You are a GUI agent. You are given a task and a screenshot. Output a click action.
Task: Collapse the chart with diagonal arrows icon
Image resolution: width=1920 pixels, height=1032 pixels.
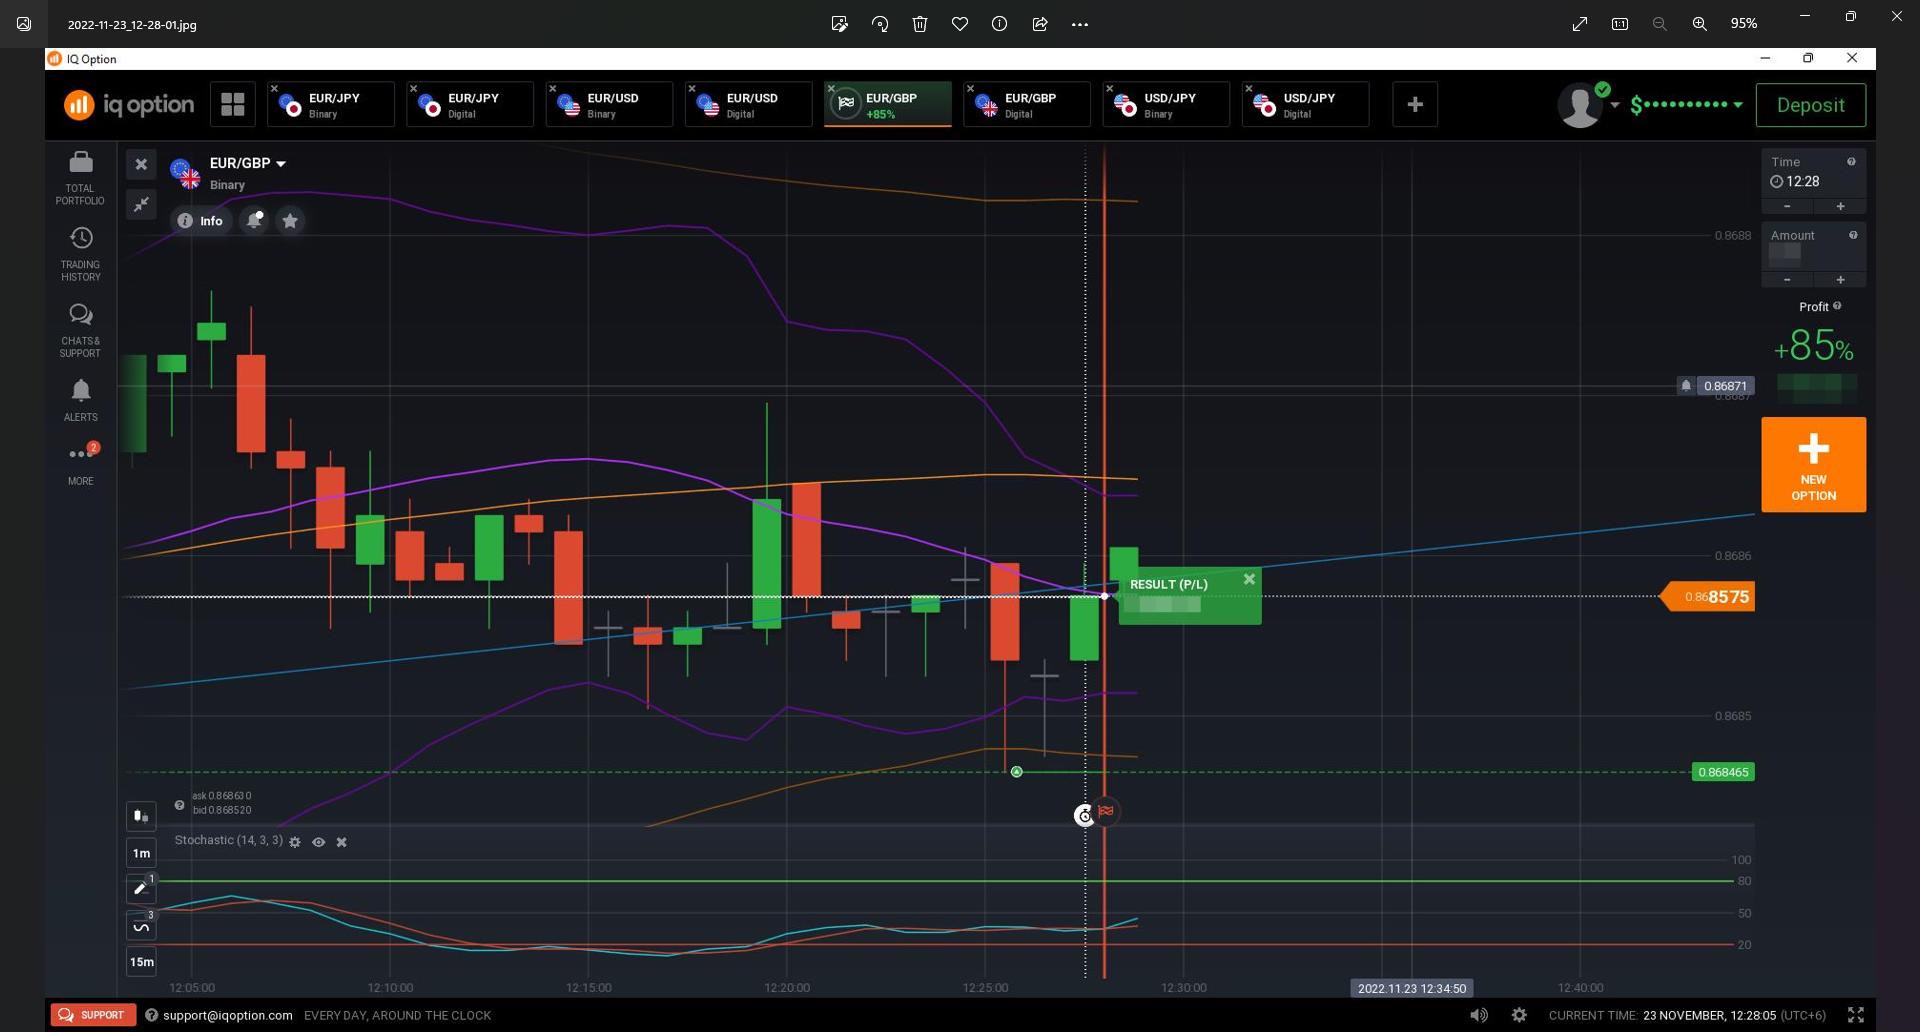(x=141, y=204)
